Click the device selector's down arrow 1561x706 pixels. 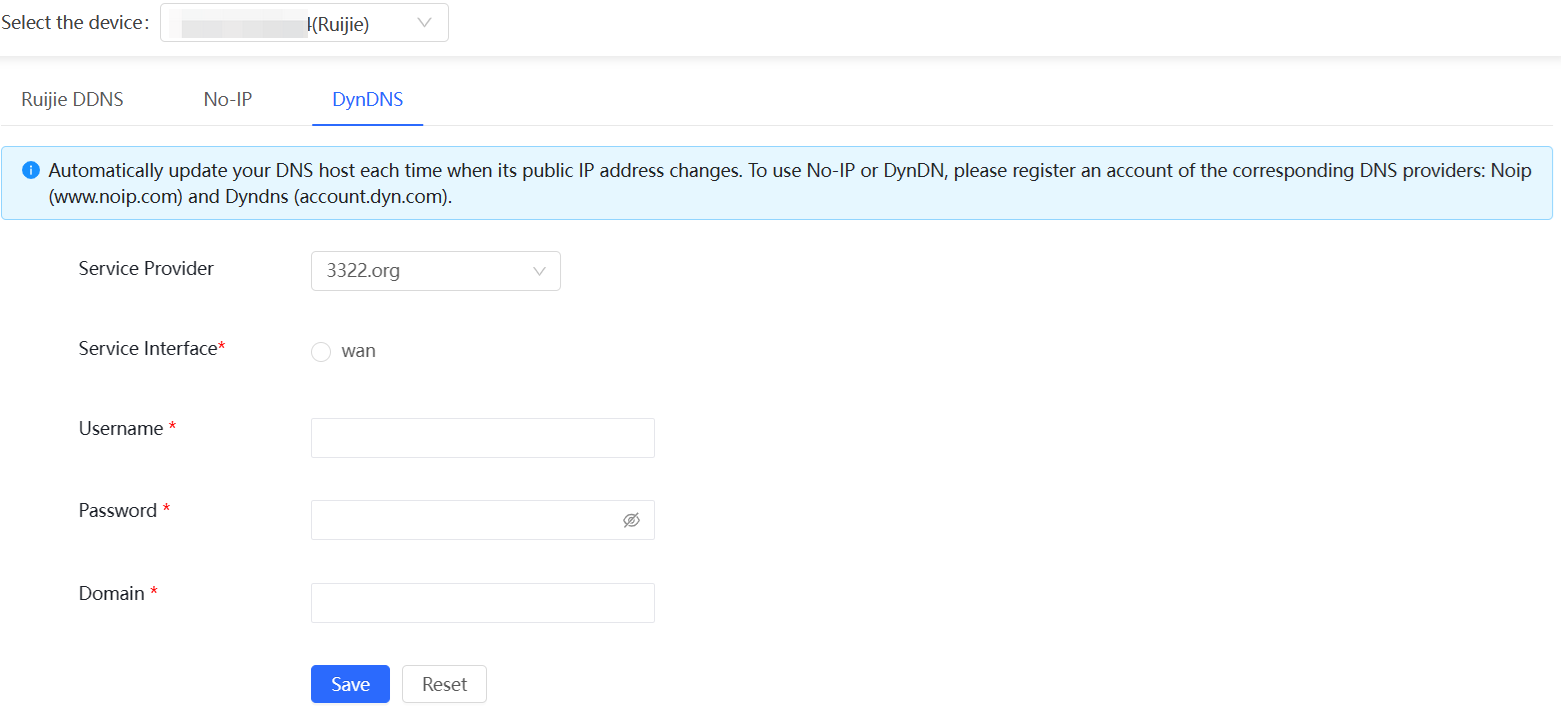pos(425,23)
